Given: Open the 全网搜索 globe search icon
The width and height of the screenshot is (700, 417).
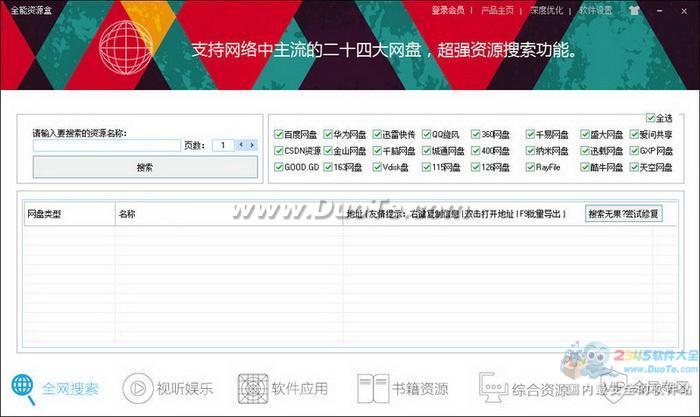Looking at the screenshot, I should [23, 389].
